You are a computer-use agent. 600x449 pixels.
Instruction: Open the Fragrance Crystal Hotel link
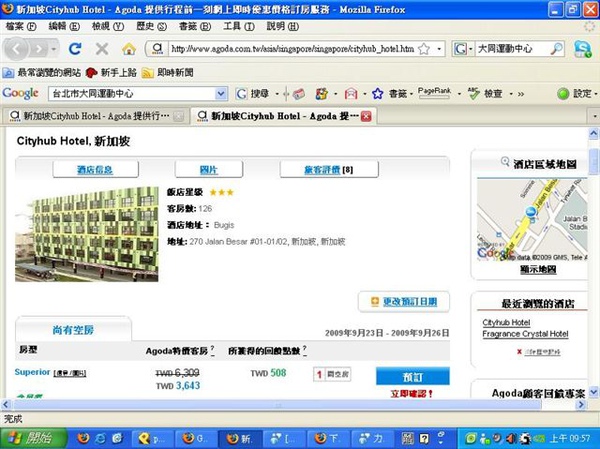pos(525,334)
